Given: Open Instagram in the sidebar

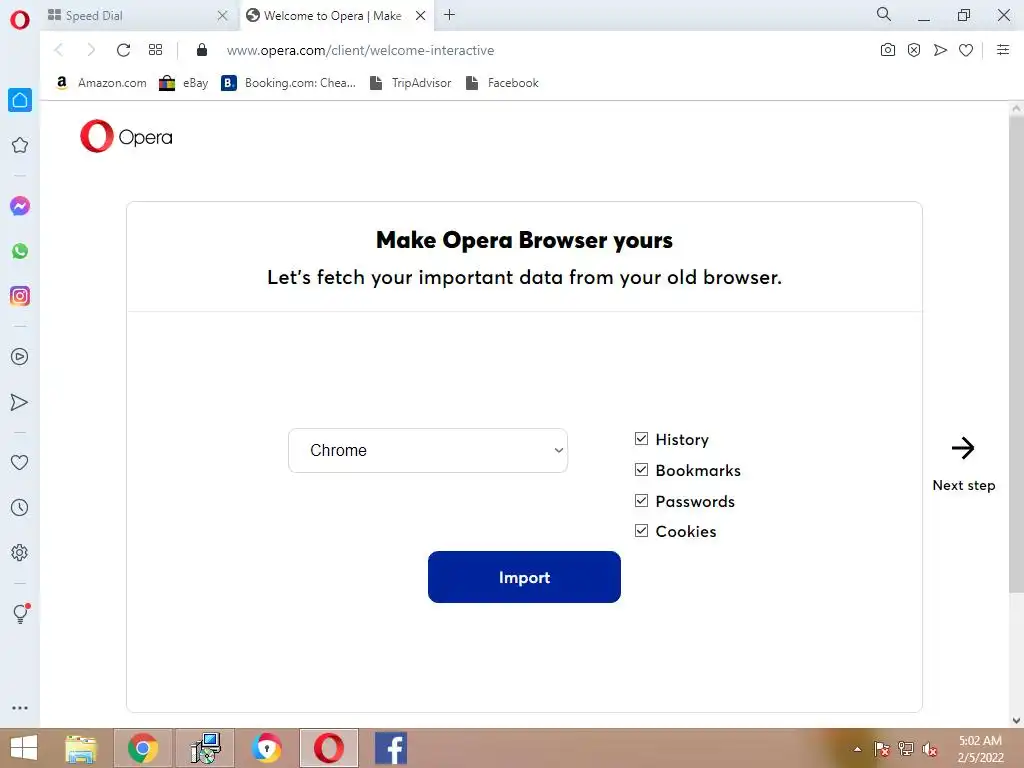Looking at the screenshot, I should tap(20, 296).
